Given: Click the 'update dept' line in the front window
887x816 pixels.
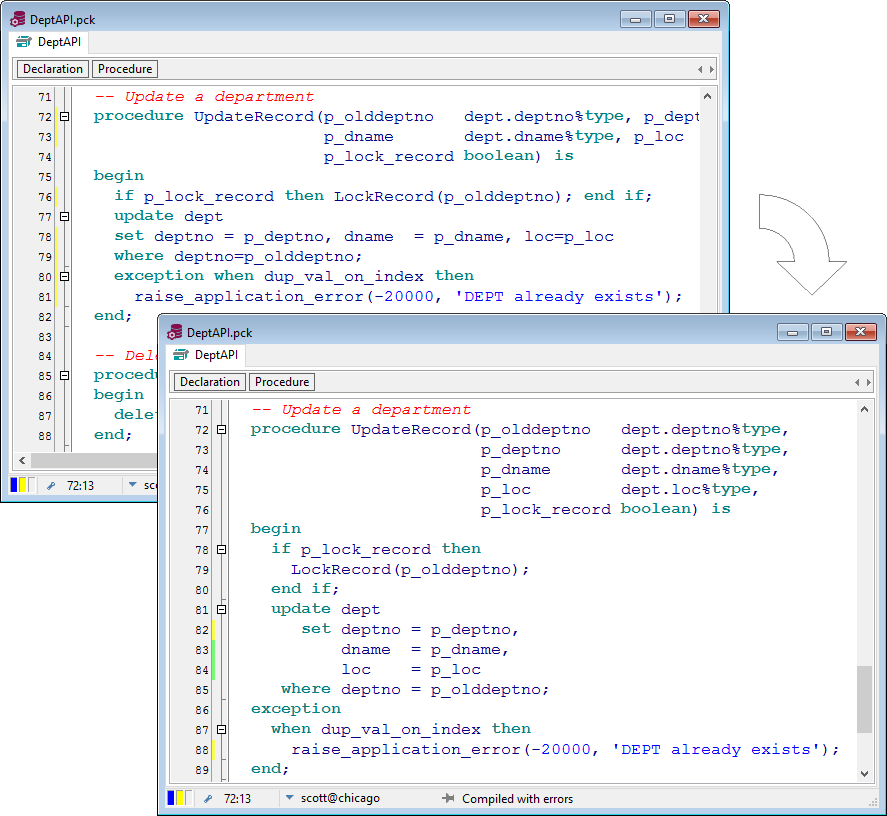Looking at the screenshot, I should click(325, 609).
